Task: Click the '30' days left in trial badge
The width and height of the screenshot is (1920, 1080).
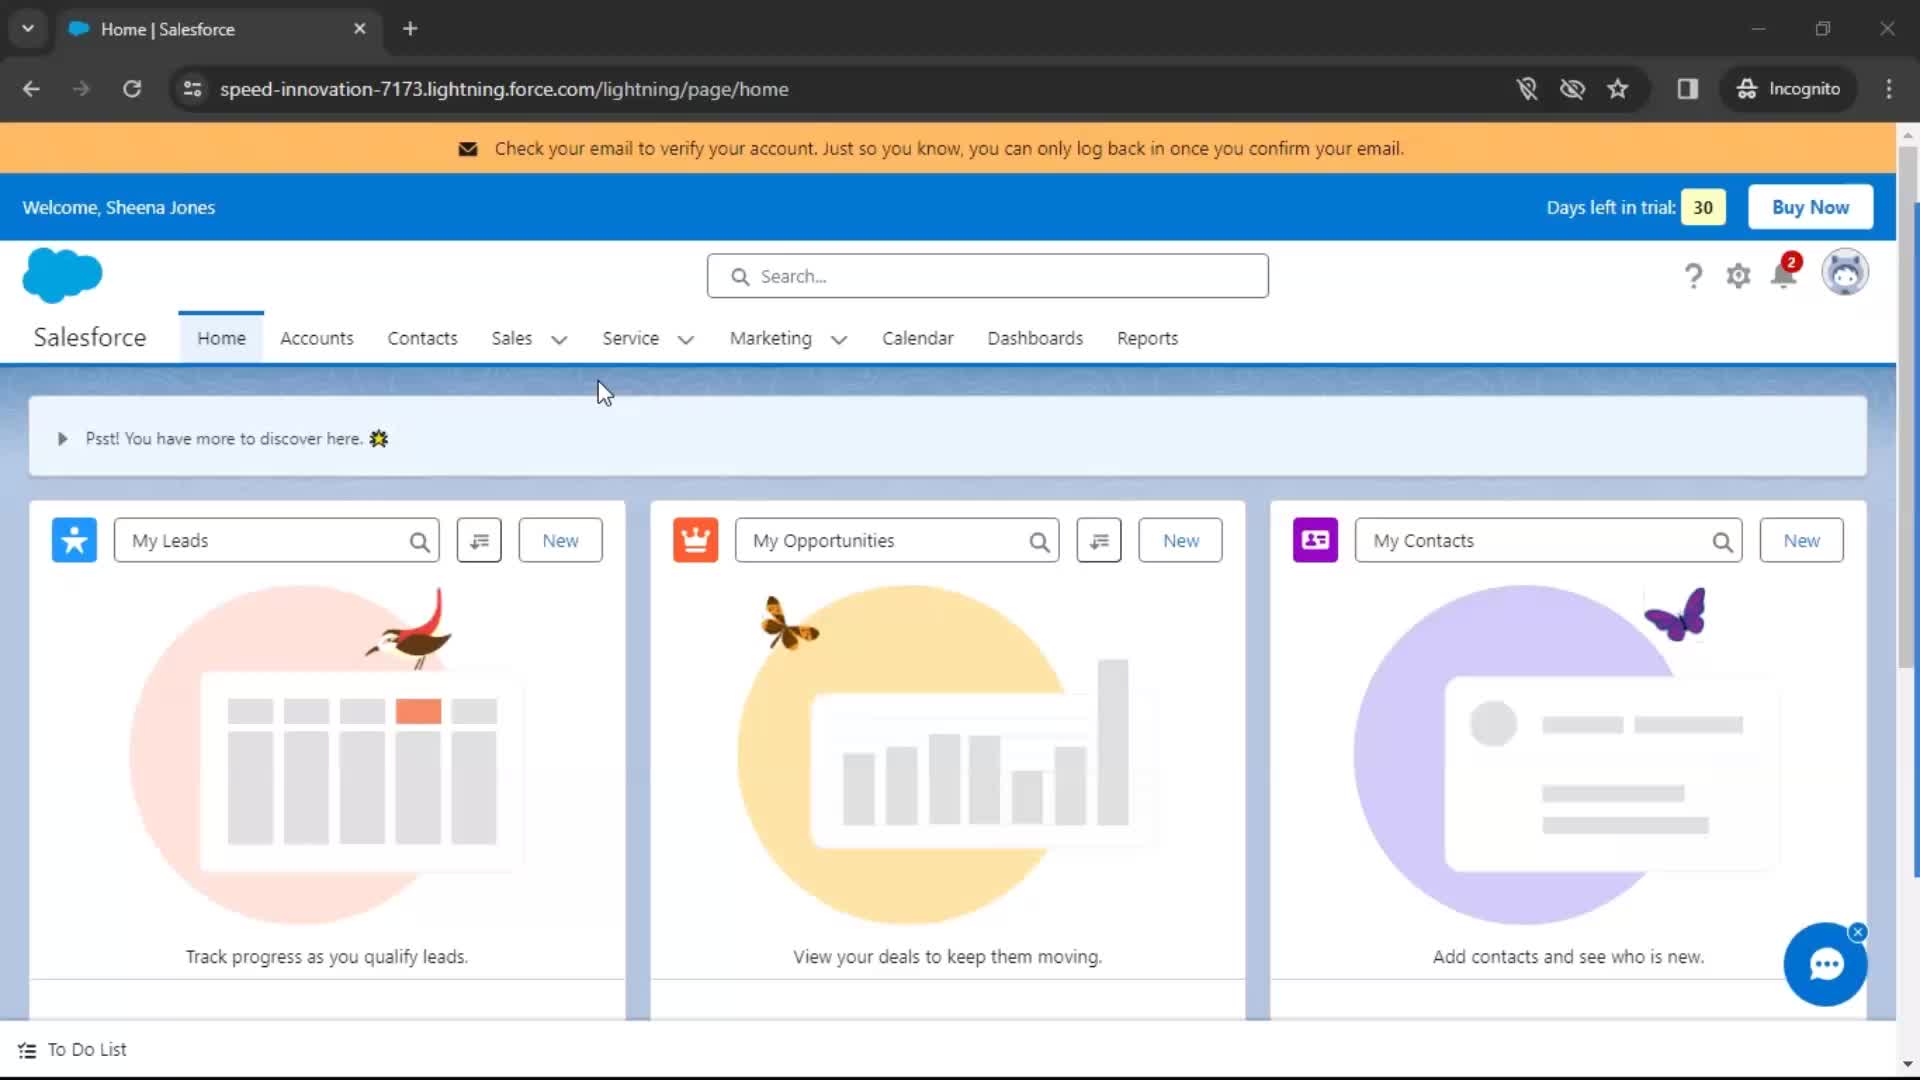Action: (x=1703, y=207)
